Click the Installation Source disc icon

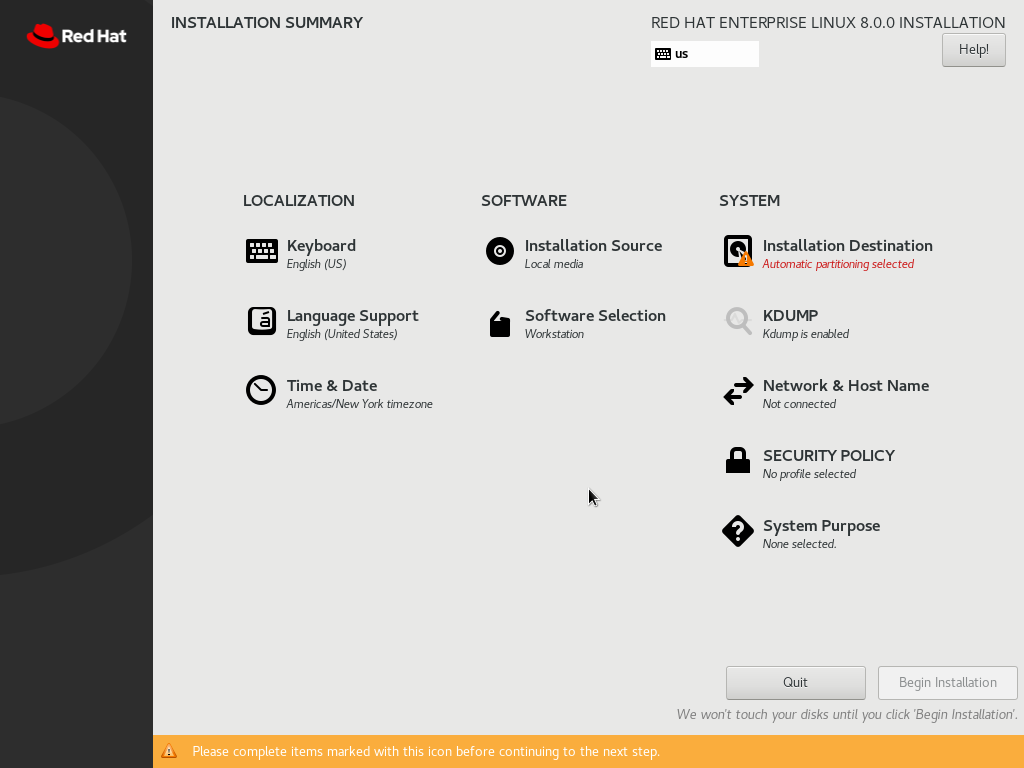[500, 251]
